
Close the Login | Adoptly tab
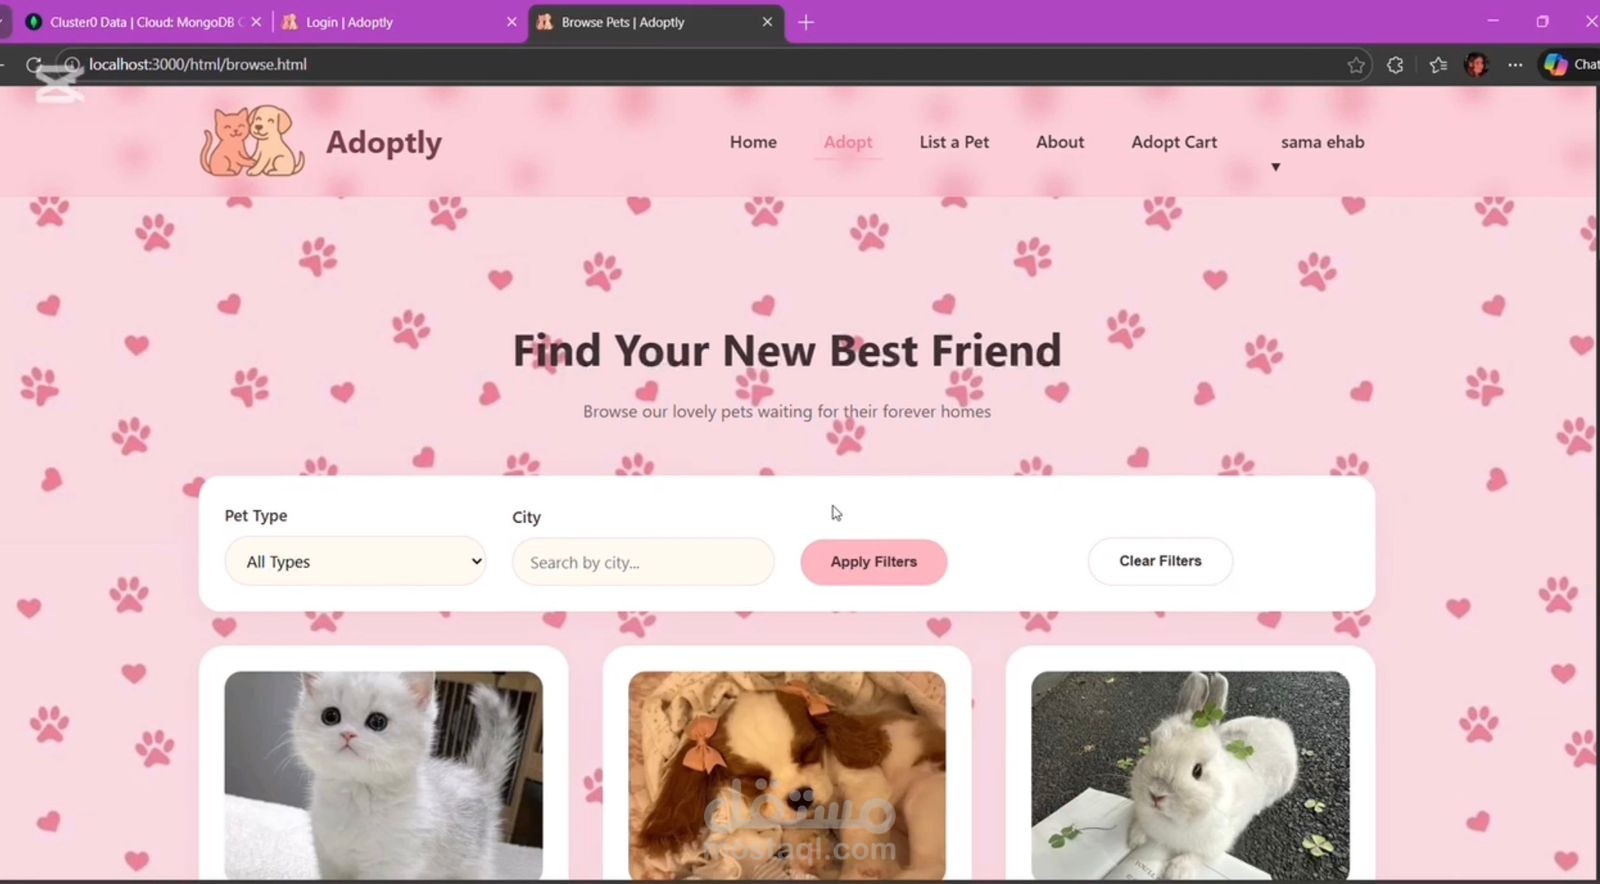512,22
